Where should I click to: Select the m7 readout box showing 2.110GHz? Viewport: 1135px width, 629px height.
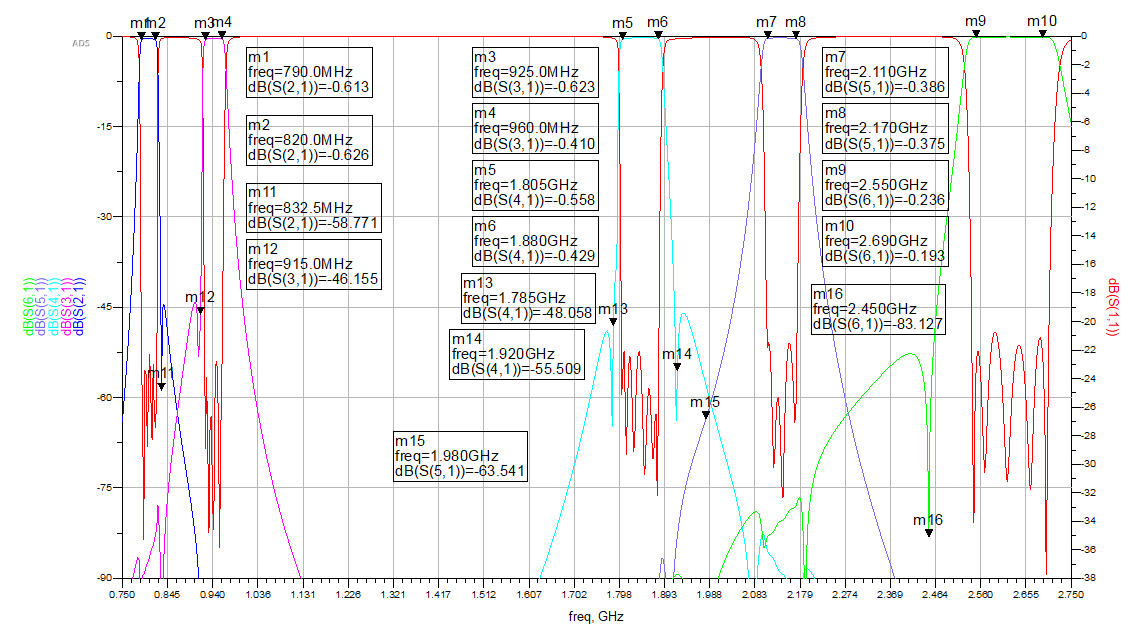pyautogui.click(x=884, y=72)
